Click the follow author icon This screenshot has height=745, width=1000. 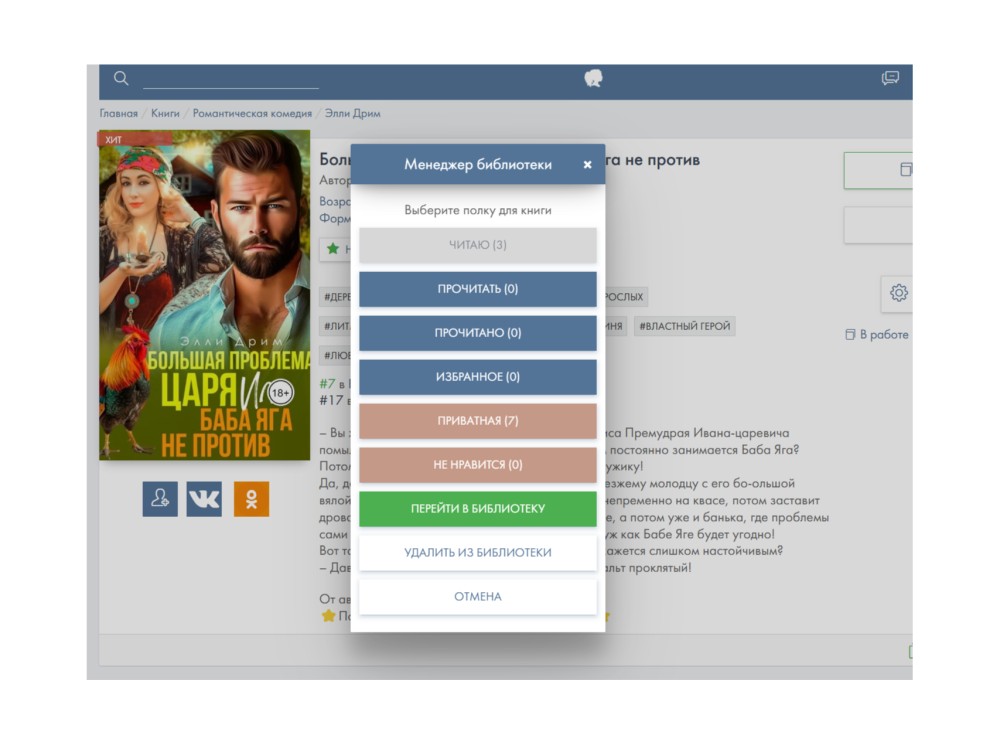tap(160, 499)
